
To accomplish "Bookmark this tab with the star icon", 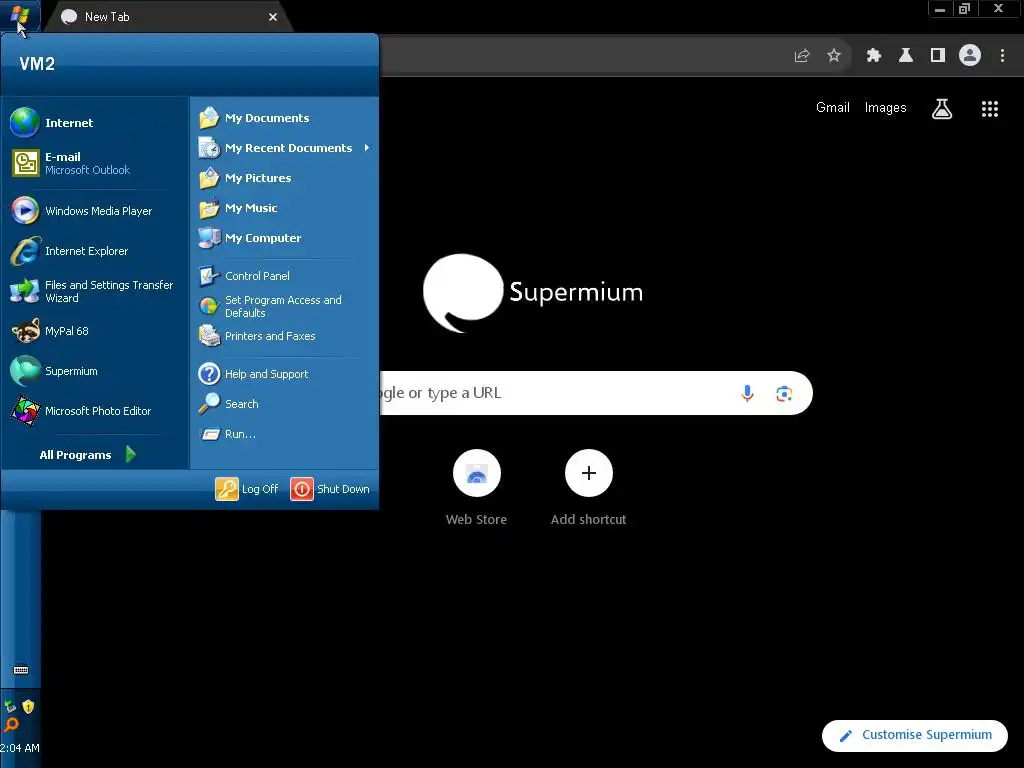I will (834, 56).
